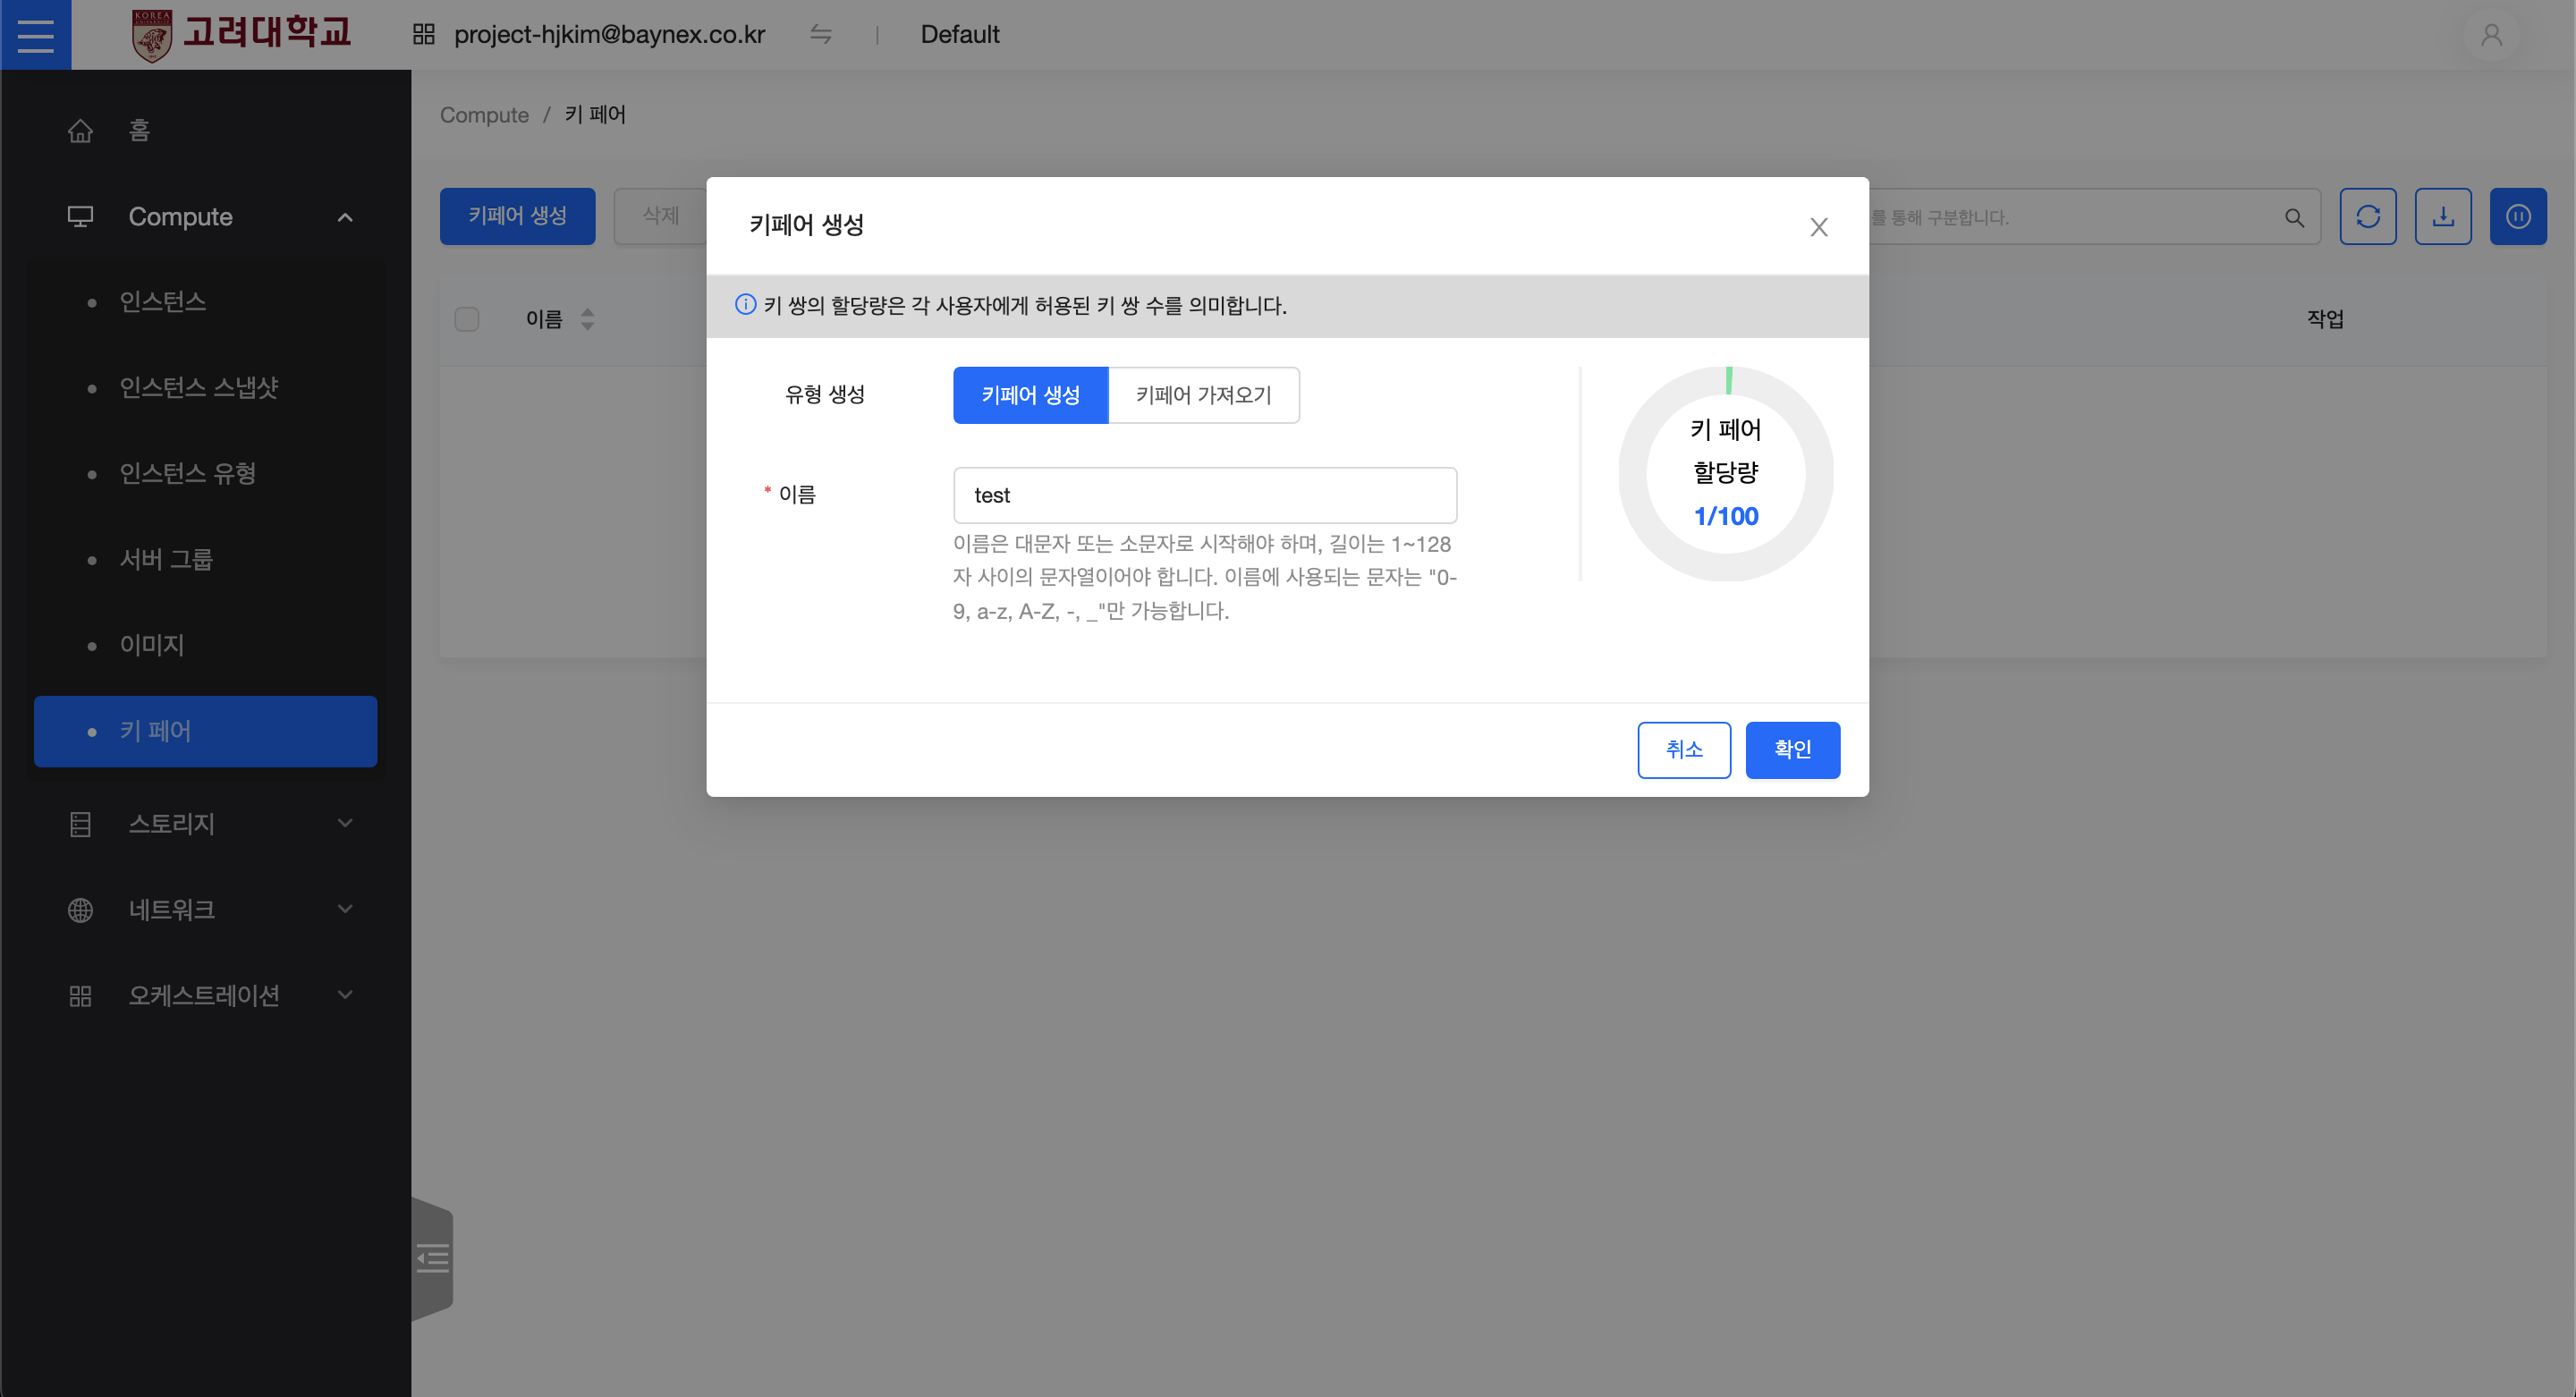Click the 작업 column header
This screenshot has height=1397, width=2576.
tap(2325, 319)
